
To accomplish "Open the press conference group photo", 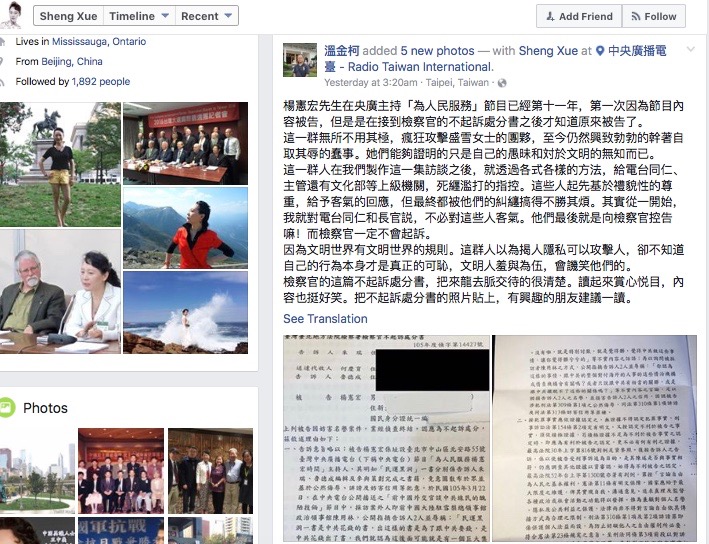I will click(185, 143).
